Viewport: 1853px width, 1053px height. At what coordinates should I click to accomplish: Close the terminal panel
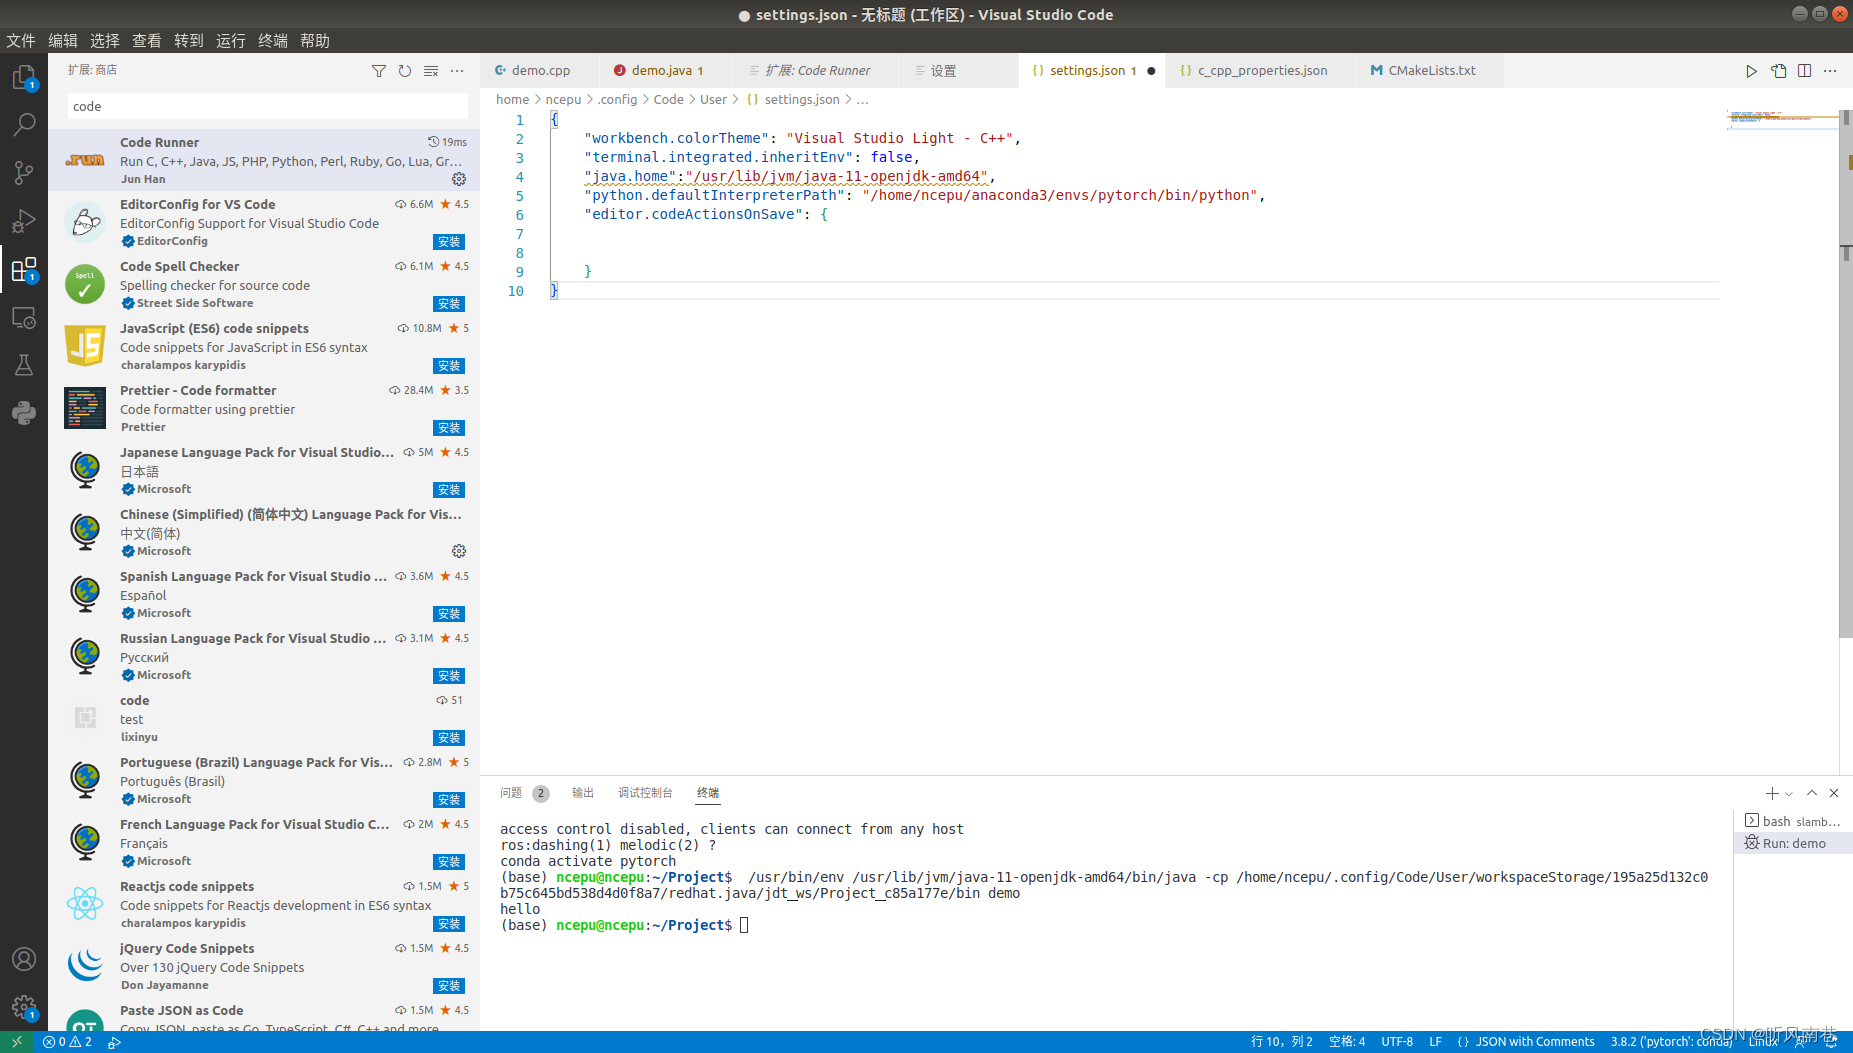point(1834,793)
